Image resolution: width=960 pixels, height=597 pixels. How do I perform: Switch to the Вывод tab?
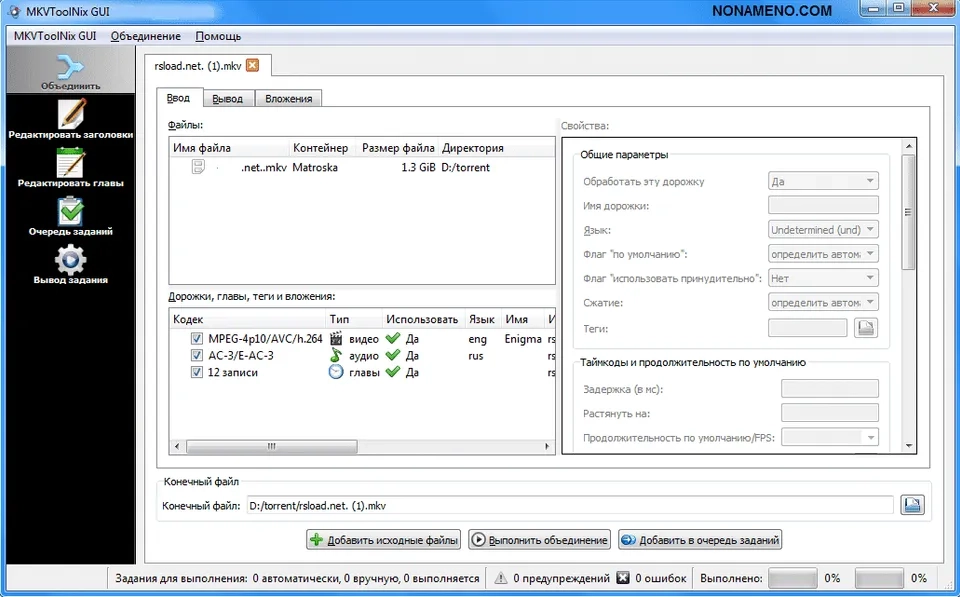coord(227,98)
